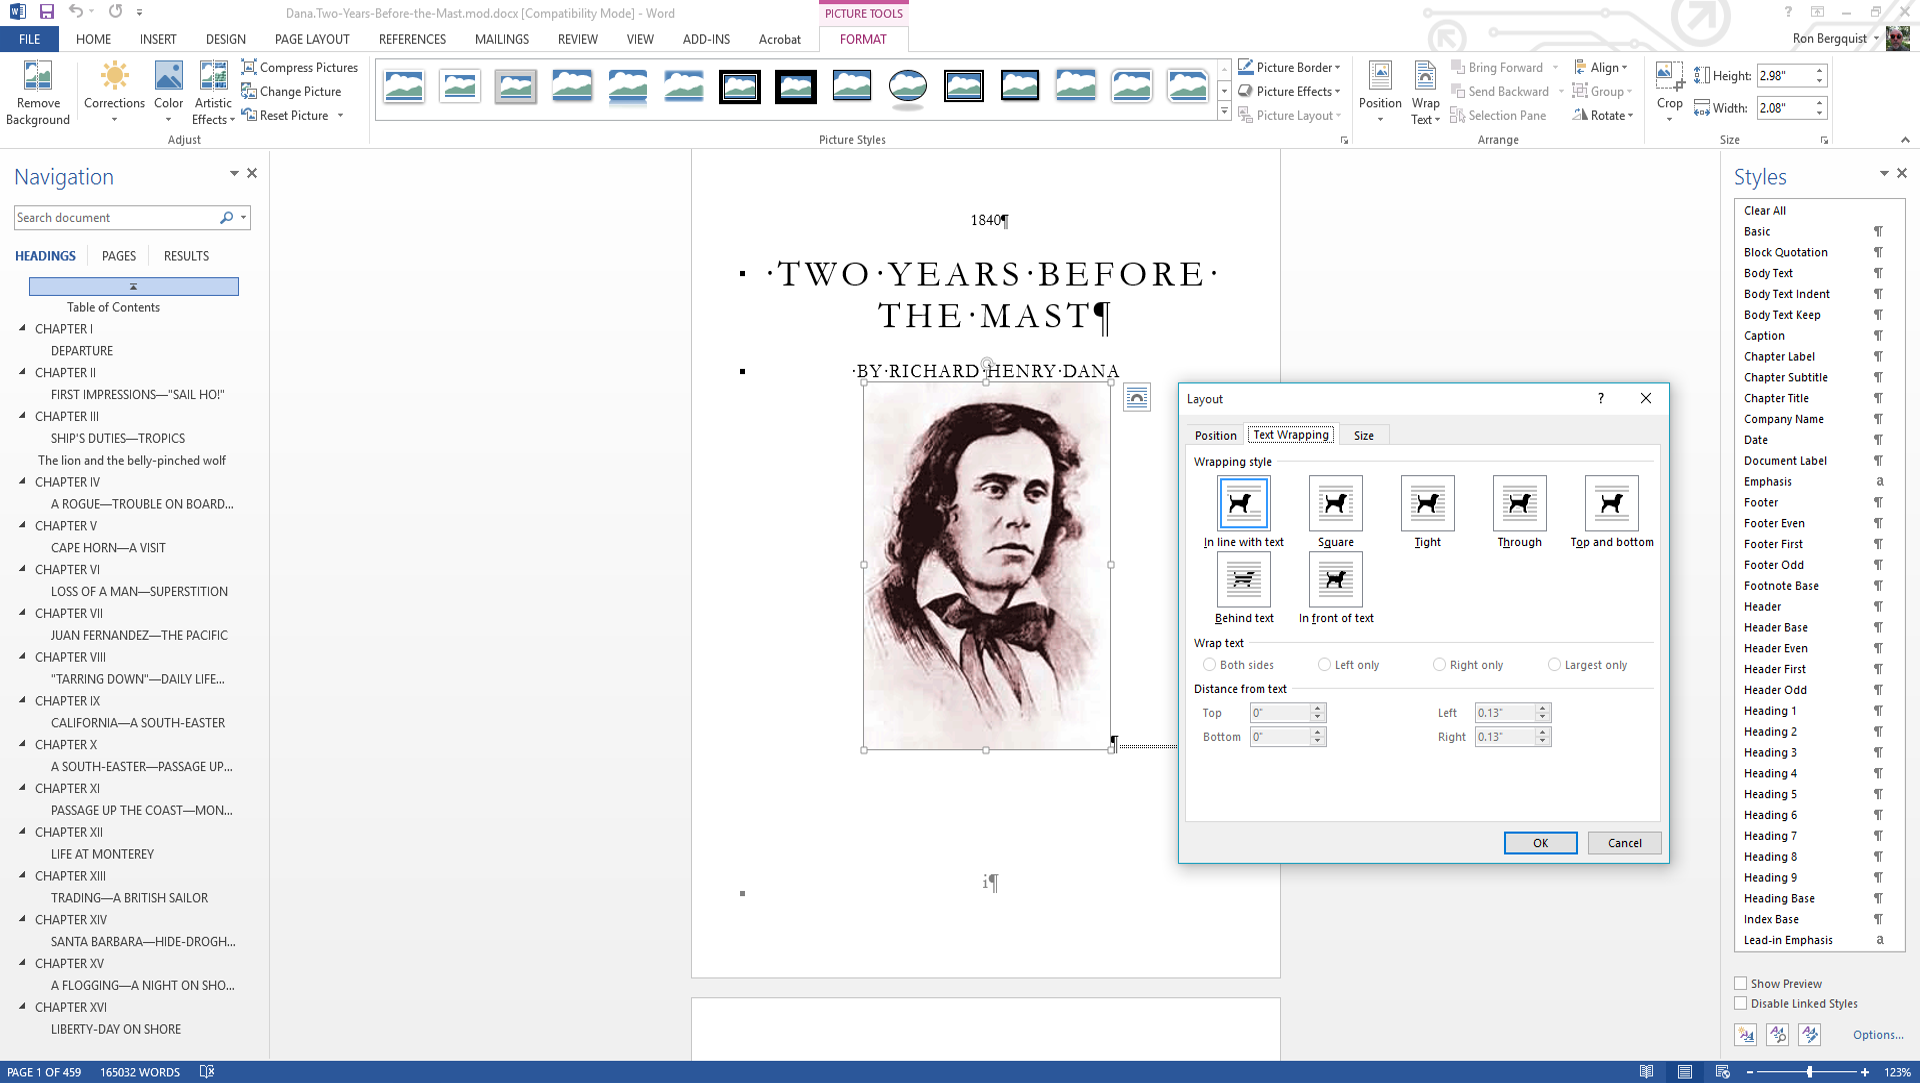Screen dimensions: 1920x1083
Task: Enable the Show Preview checkbox
Action: click(1741, 983)
